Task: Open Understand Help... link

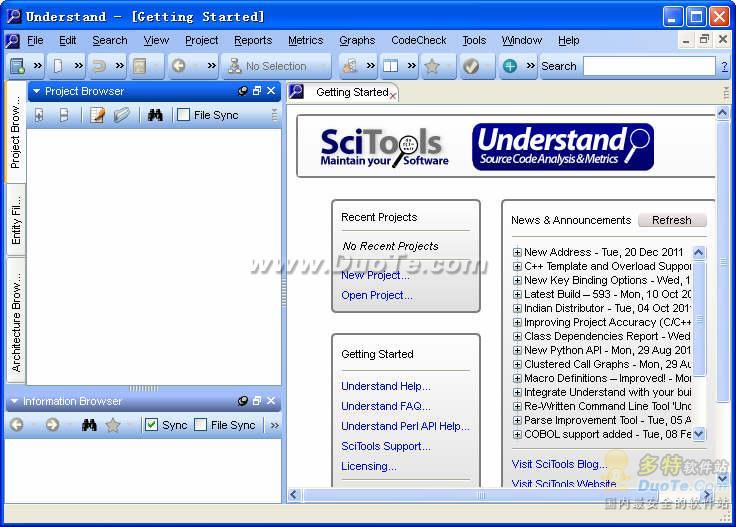Action: click(385, 386)
